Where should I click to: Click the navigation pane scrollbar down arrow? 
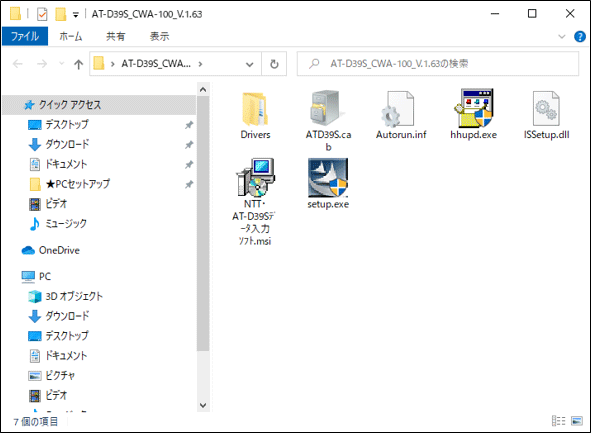pyautogui.click(x=203, y=405)
